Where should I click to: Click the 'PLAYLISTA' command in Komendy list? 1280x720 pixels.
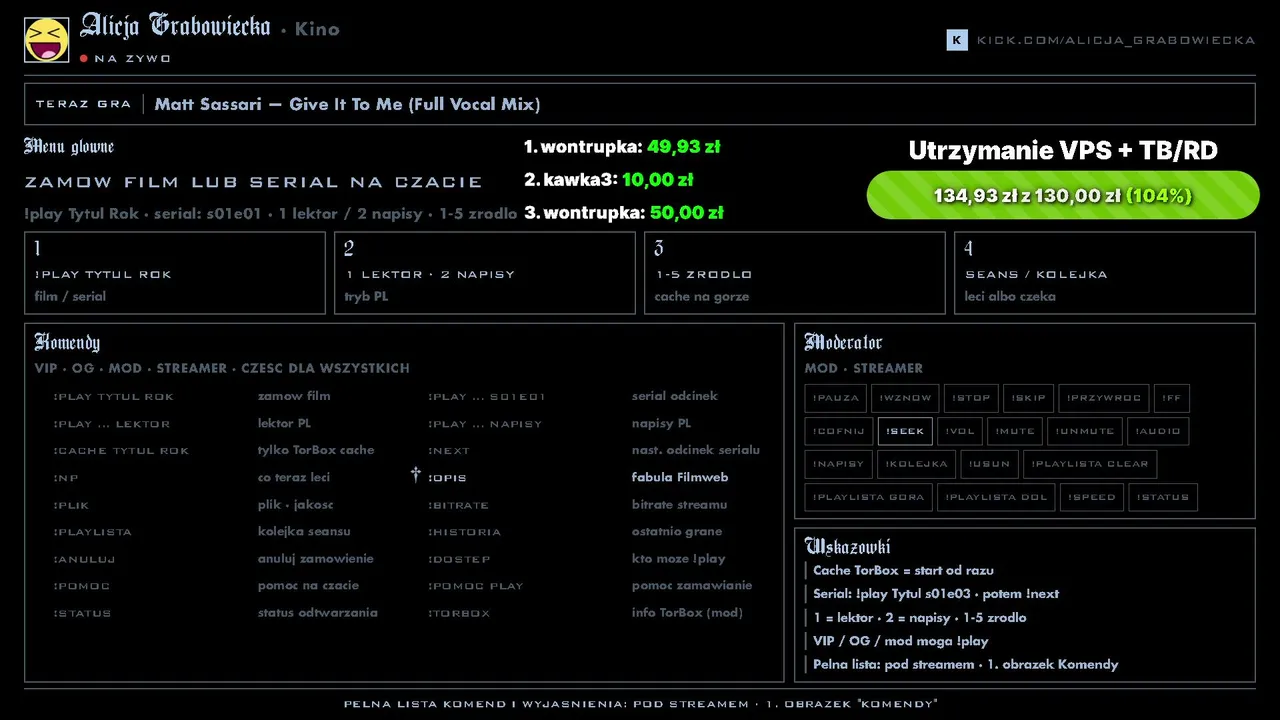92,532
